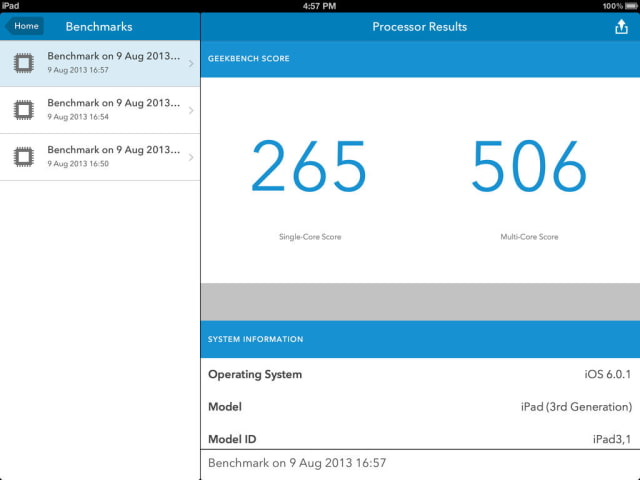This screenshot has width=640, height=480.
Task: Tap the single-core score value 265
Action: point(309,166)
